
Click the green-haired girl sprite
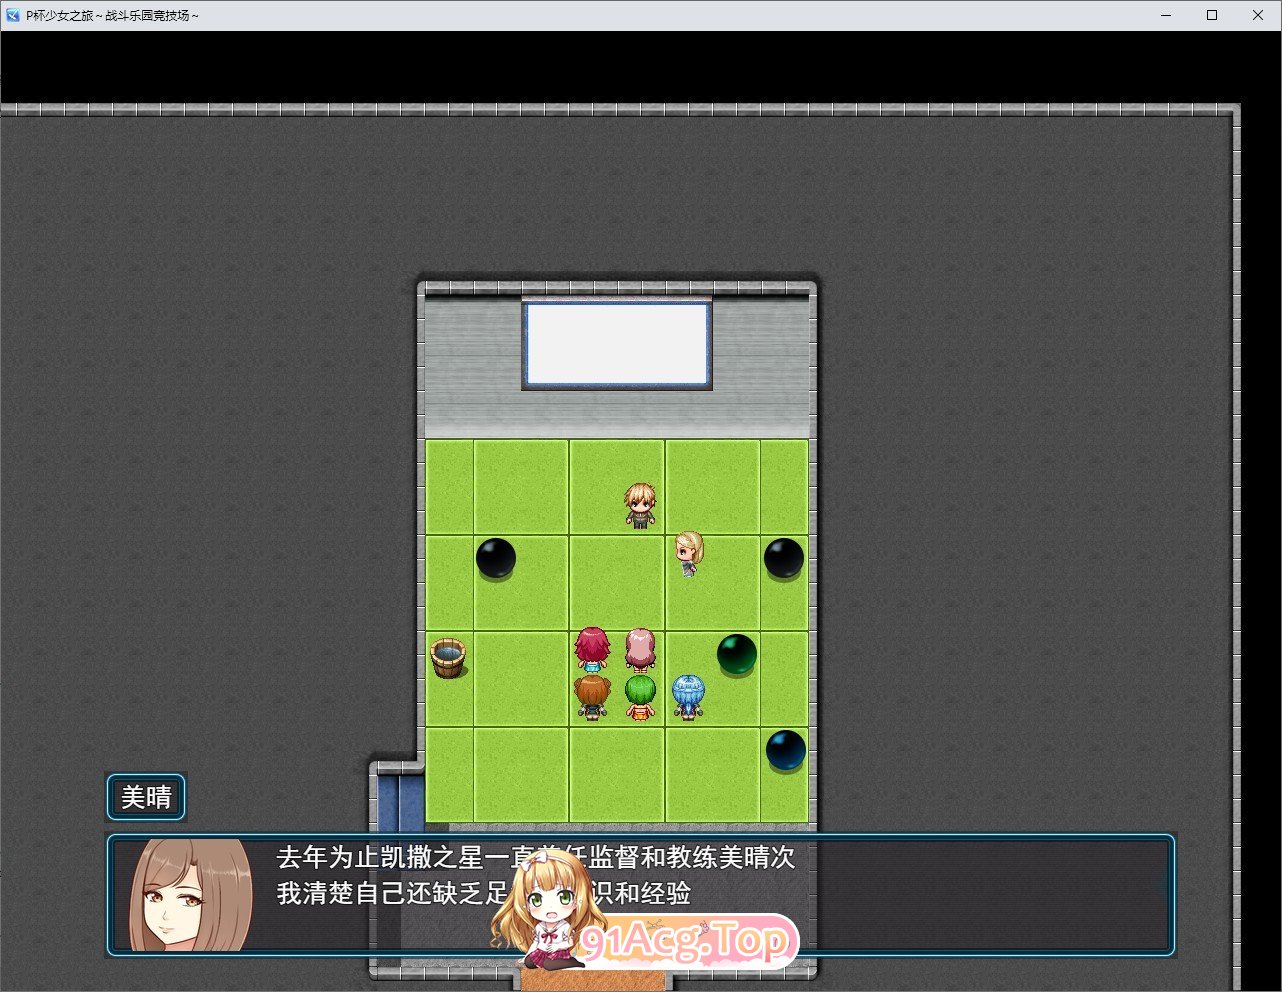point(640,697)
